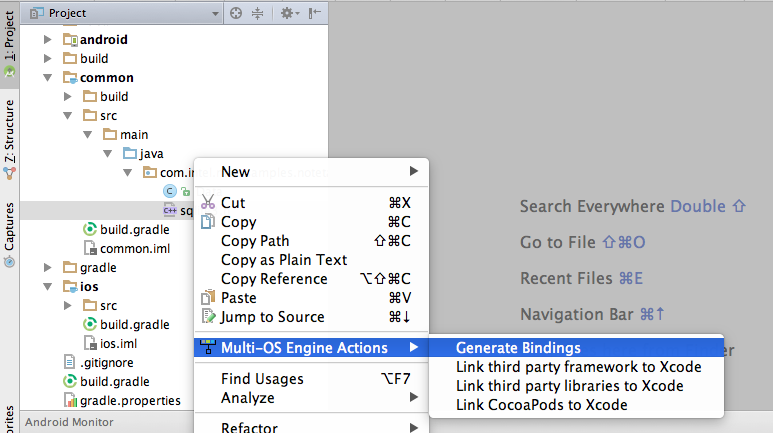
Task: Open the gear settings icon in Project panel
Action: 290,13
